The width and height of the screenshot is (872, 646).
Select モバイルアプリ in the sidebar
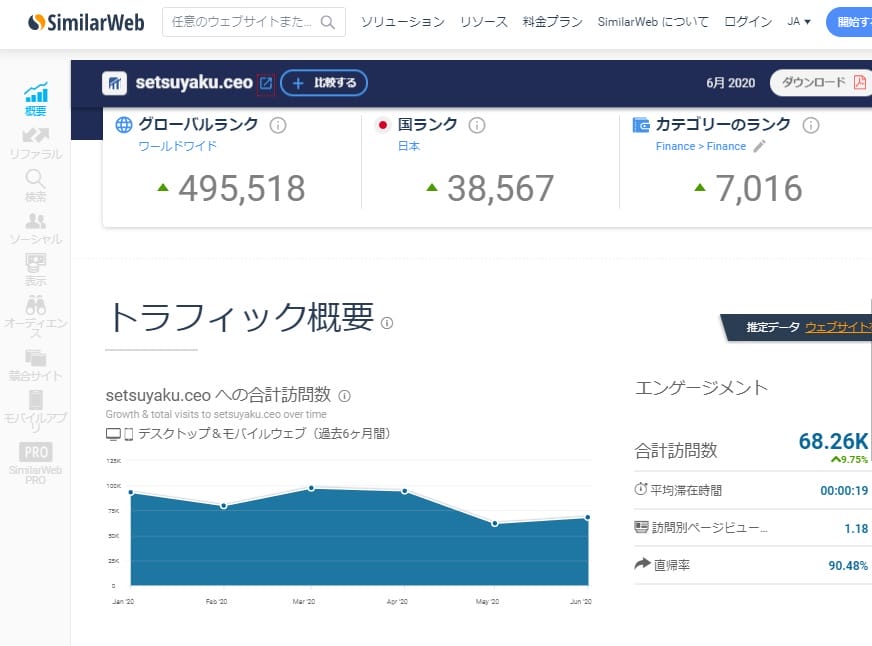(x=36, y=411)
